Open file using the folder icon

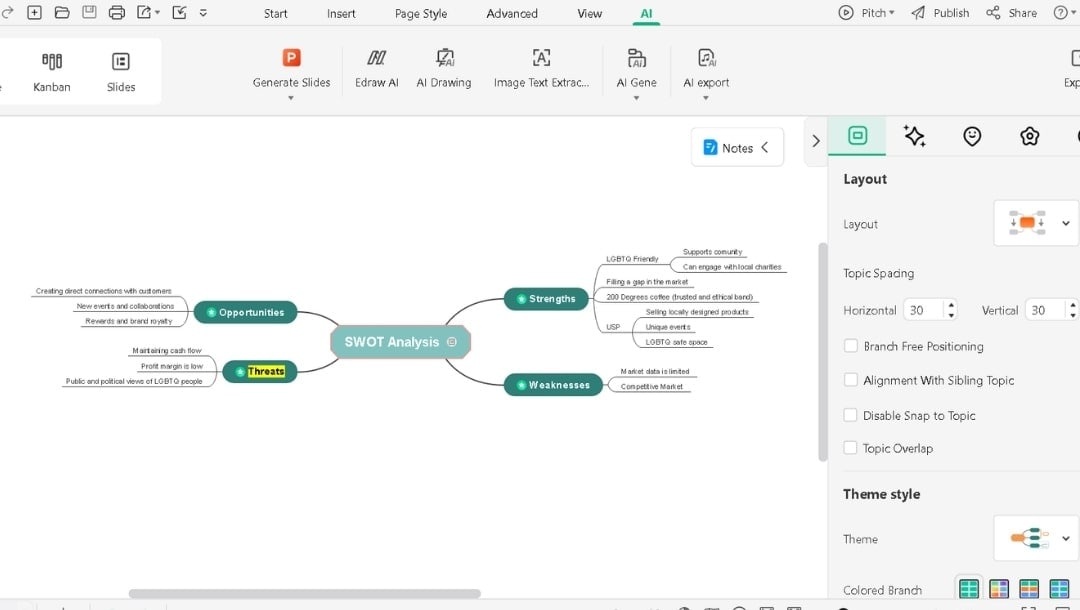[62, 12]
